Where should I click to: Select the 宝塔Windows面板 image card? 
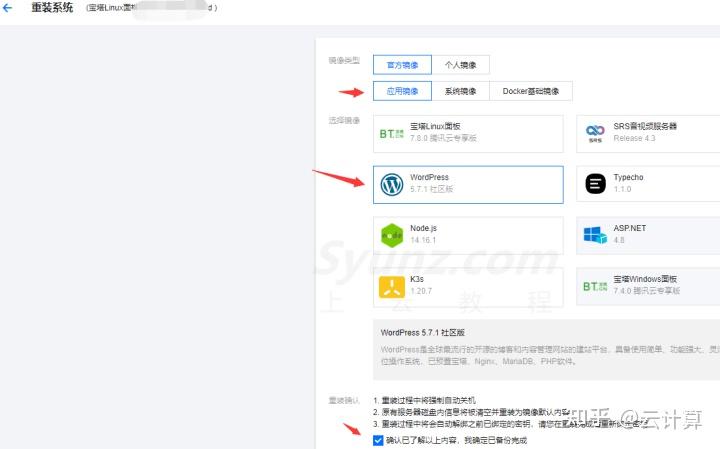point(648,287)
